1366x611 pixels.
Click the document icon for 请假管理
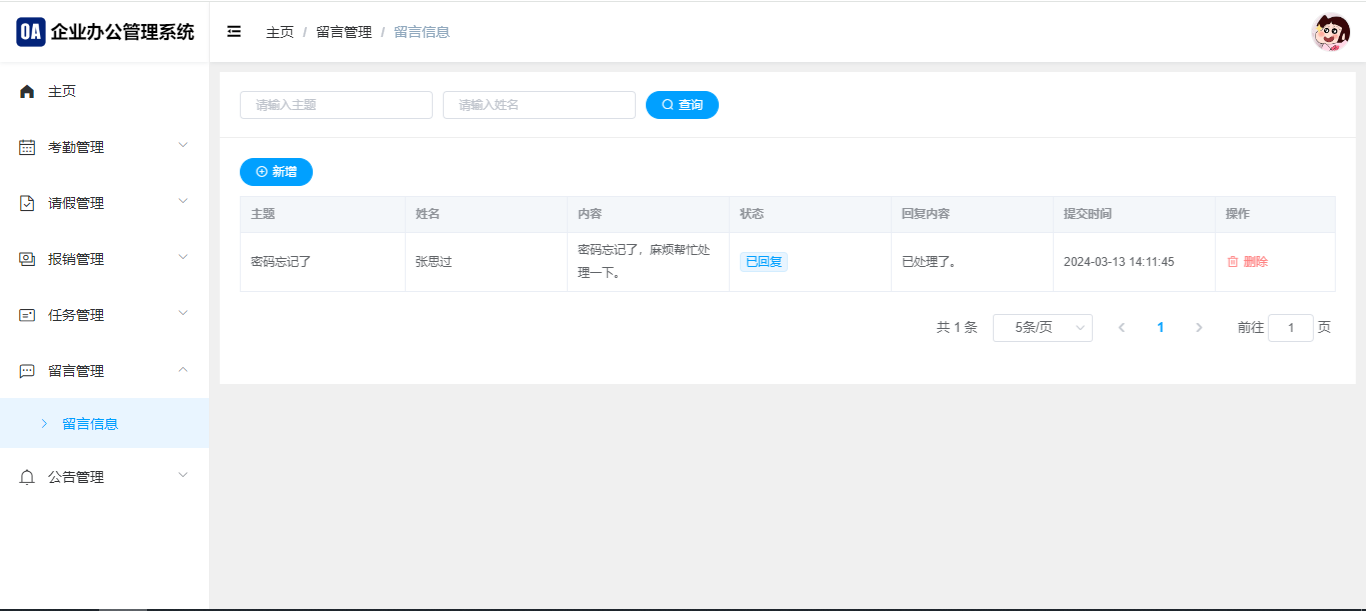pyautogui.click(x=27, y=204)
